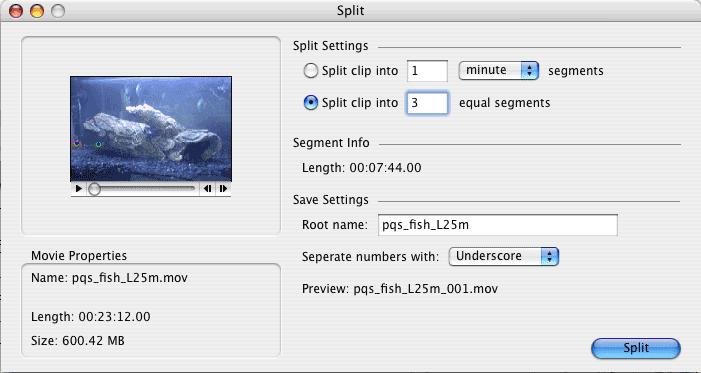Click the minute dropdown arrow stepper
This screenshot has width=701, height=373.
click(529, 71)
